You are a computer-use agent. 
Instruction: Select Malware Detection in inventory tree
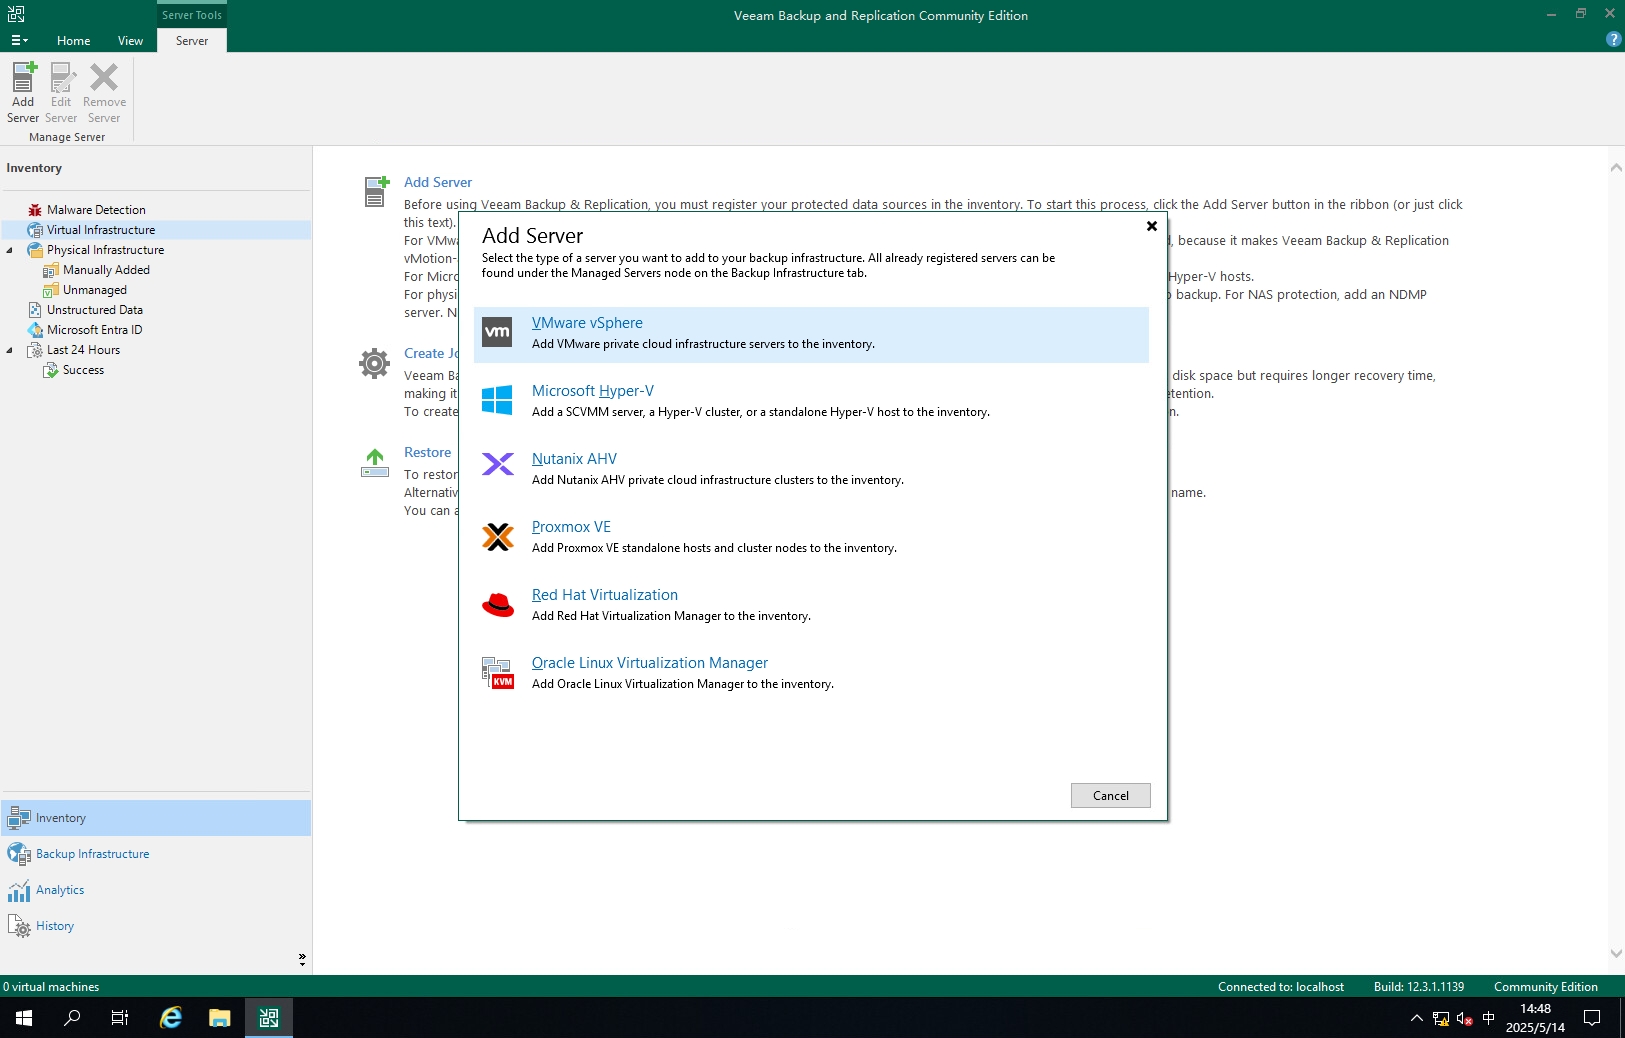pos(96,210)
